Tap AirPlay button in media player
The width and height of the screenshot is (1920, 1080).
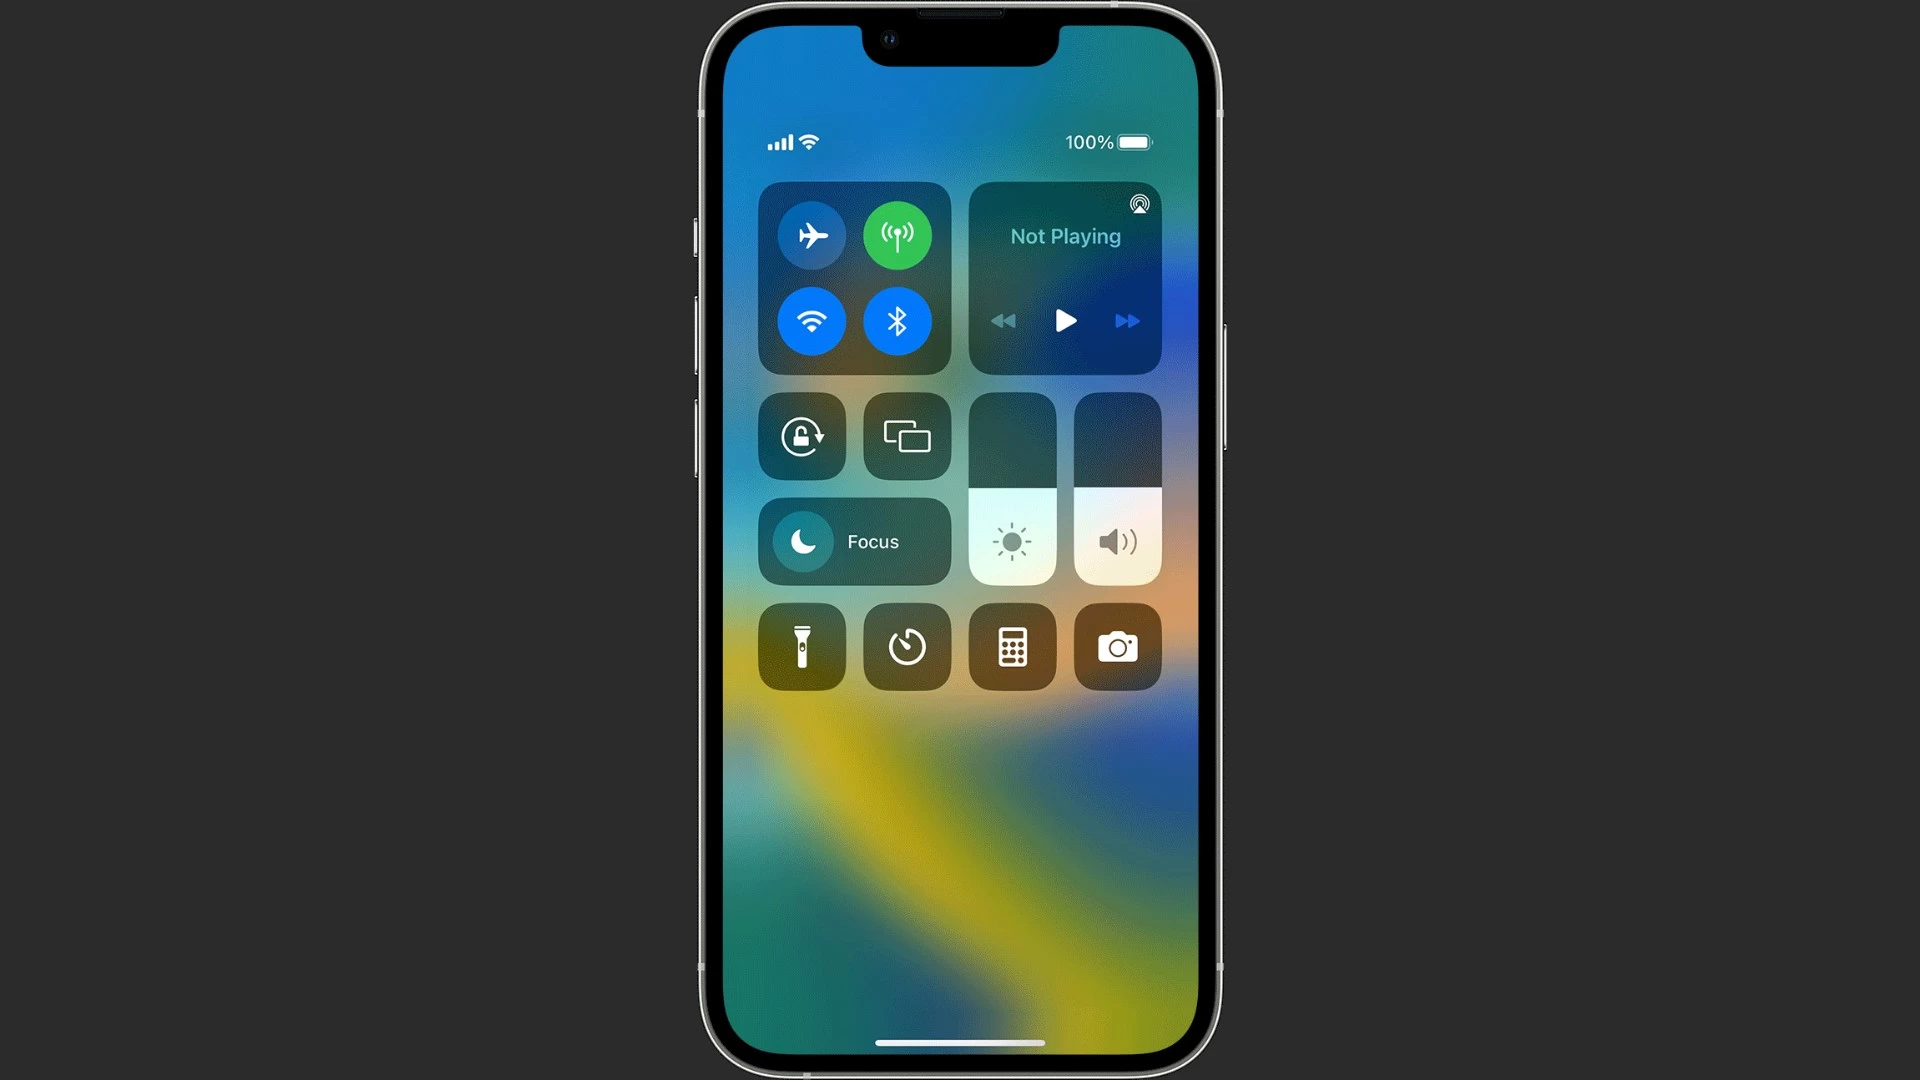[1139, 203]
